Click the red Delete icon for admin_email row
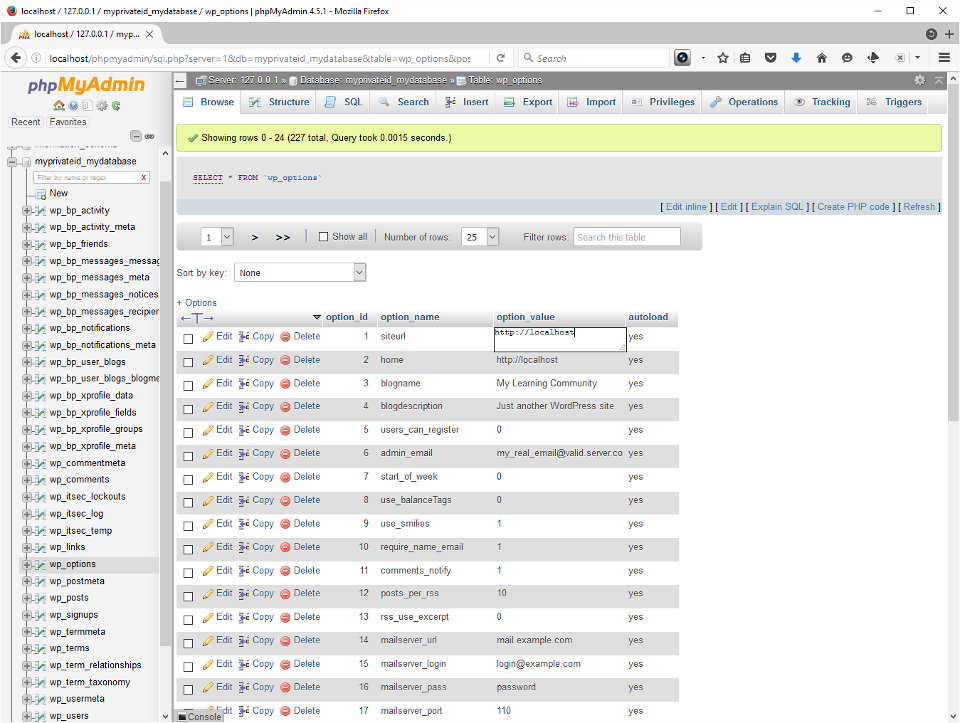 (x=285, y=454)
